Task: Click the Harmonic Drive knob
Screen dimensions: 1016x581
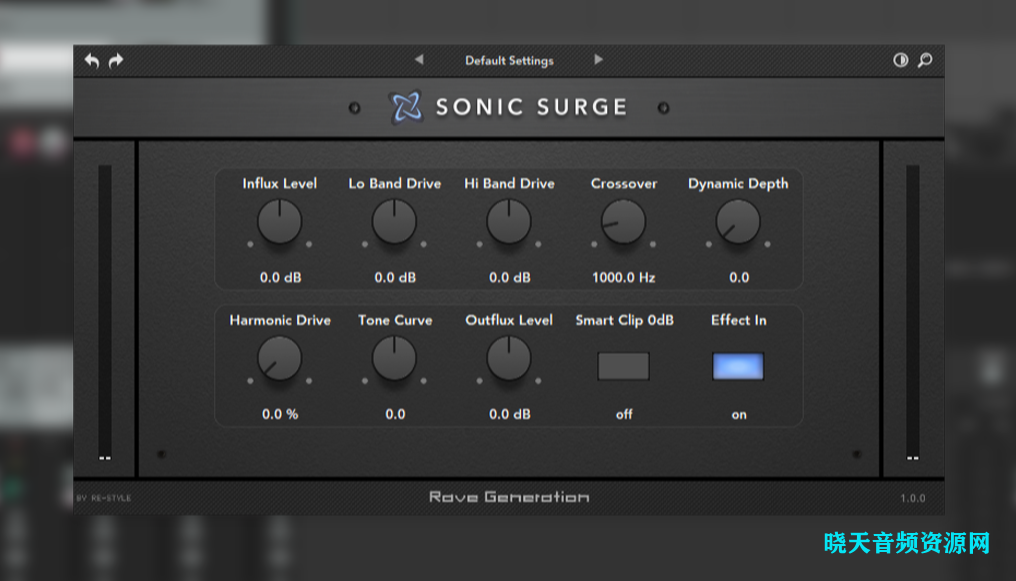Action: pos(280,358)
